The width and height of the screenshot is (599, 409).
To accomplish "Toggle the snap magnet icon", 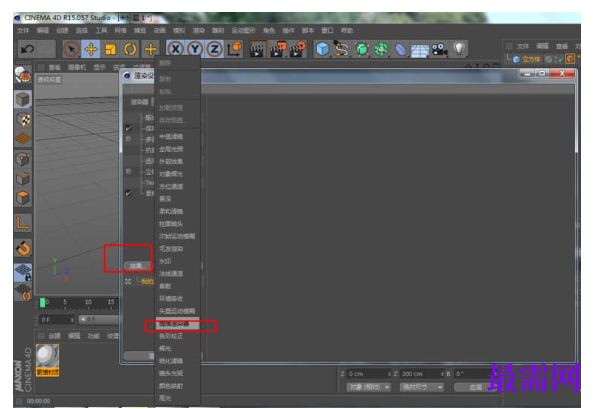I will point(23,248).
